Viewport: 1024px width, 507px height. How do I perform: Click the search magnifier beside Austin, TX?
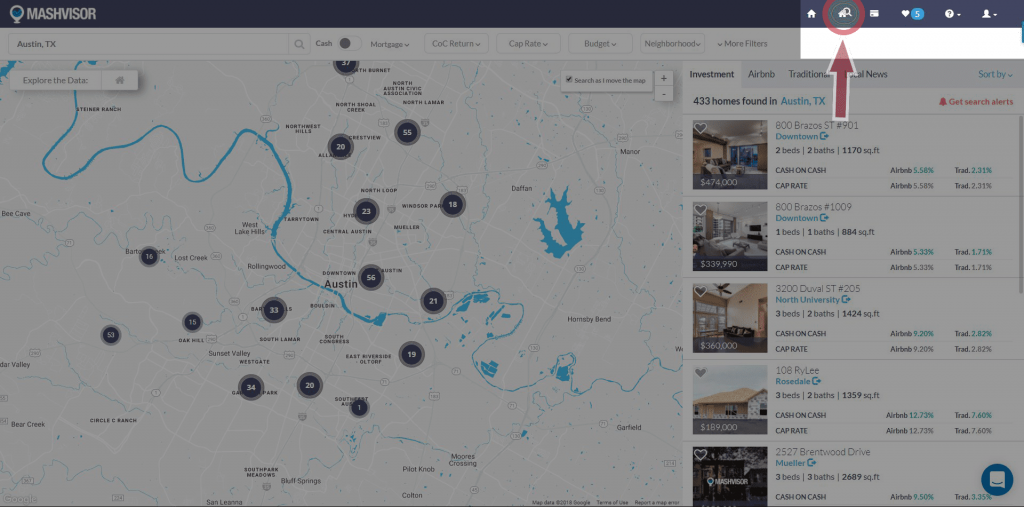[x=299, y=44]
